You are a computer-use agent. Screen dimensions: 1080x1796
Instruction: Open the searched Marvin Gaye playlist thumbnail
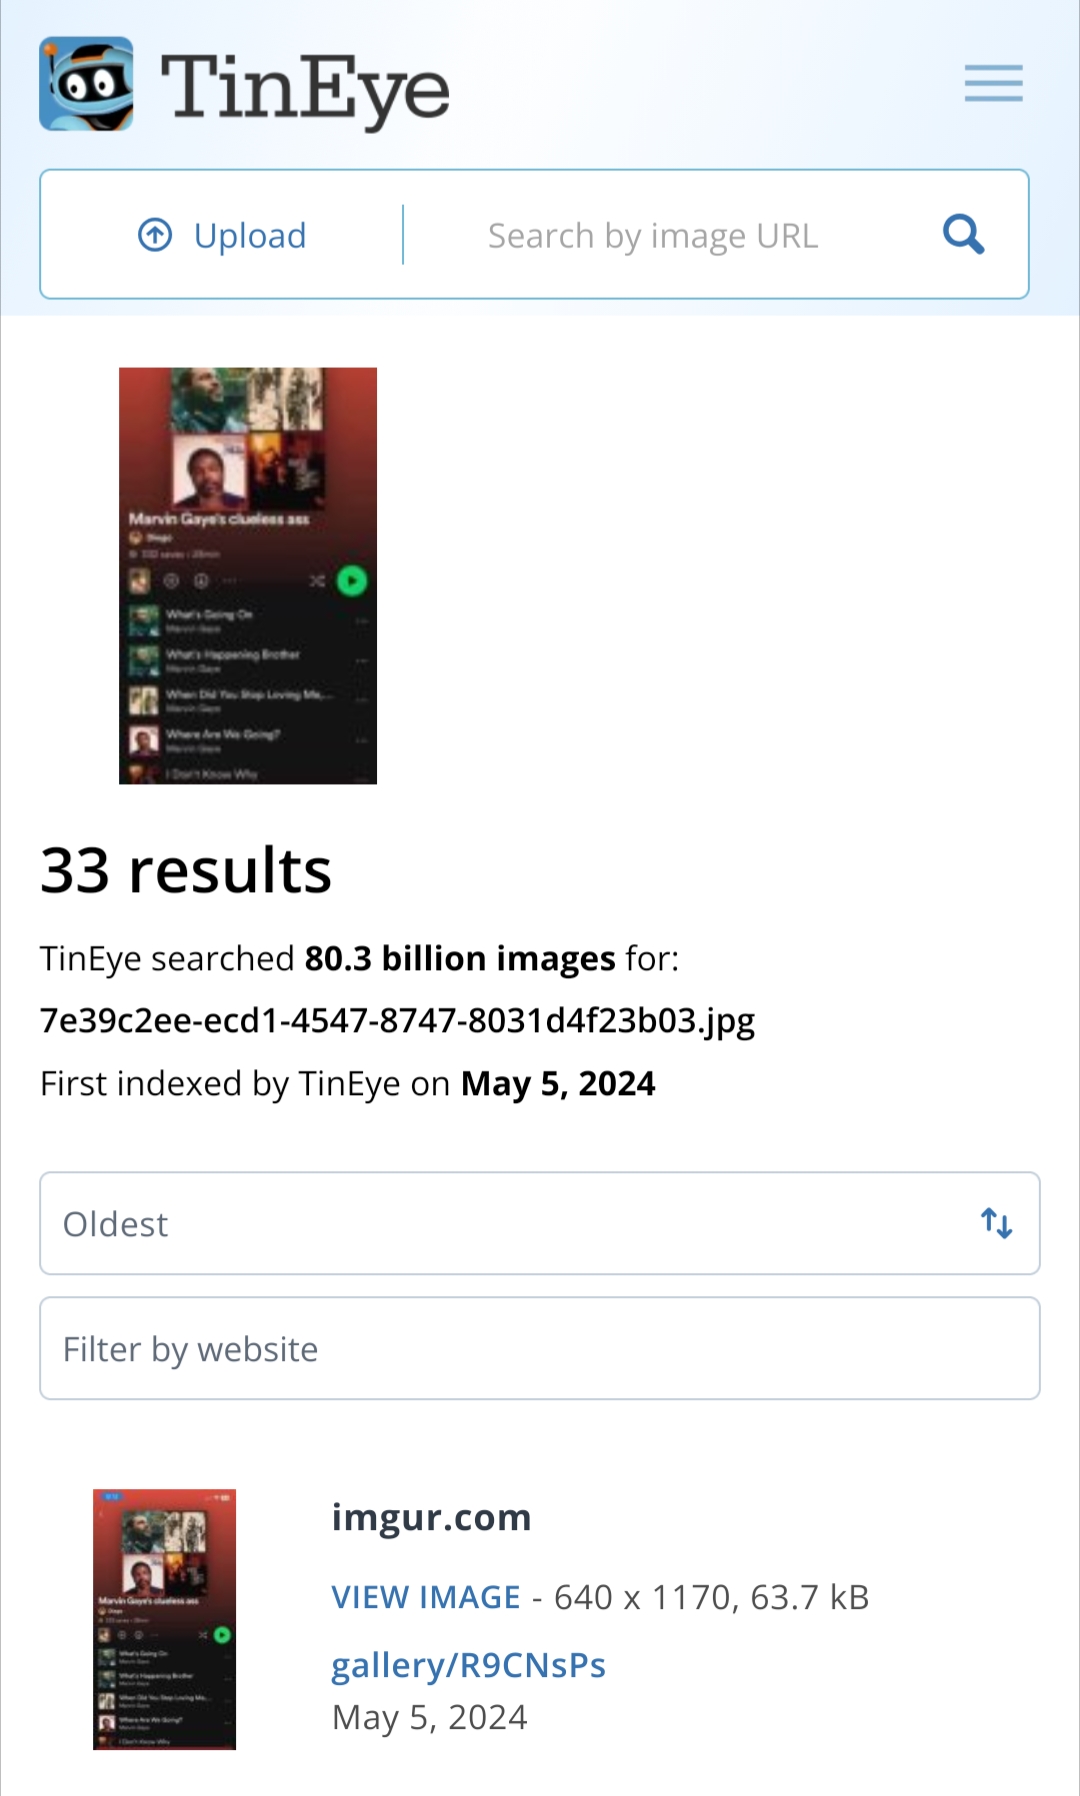(248, 576)
